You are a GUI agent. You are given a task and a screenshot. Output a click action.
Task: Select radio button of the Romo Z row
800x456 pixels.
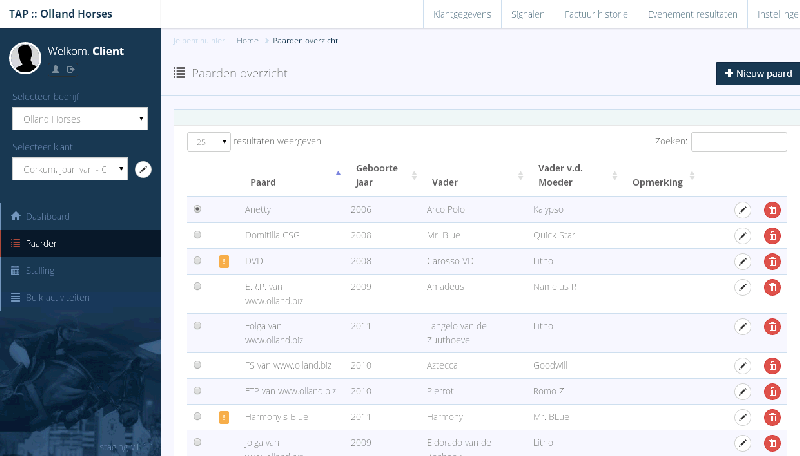tap(197, 391)
